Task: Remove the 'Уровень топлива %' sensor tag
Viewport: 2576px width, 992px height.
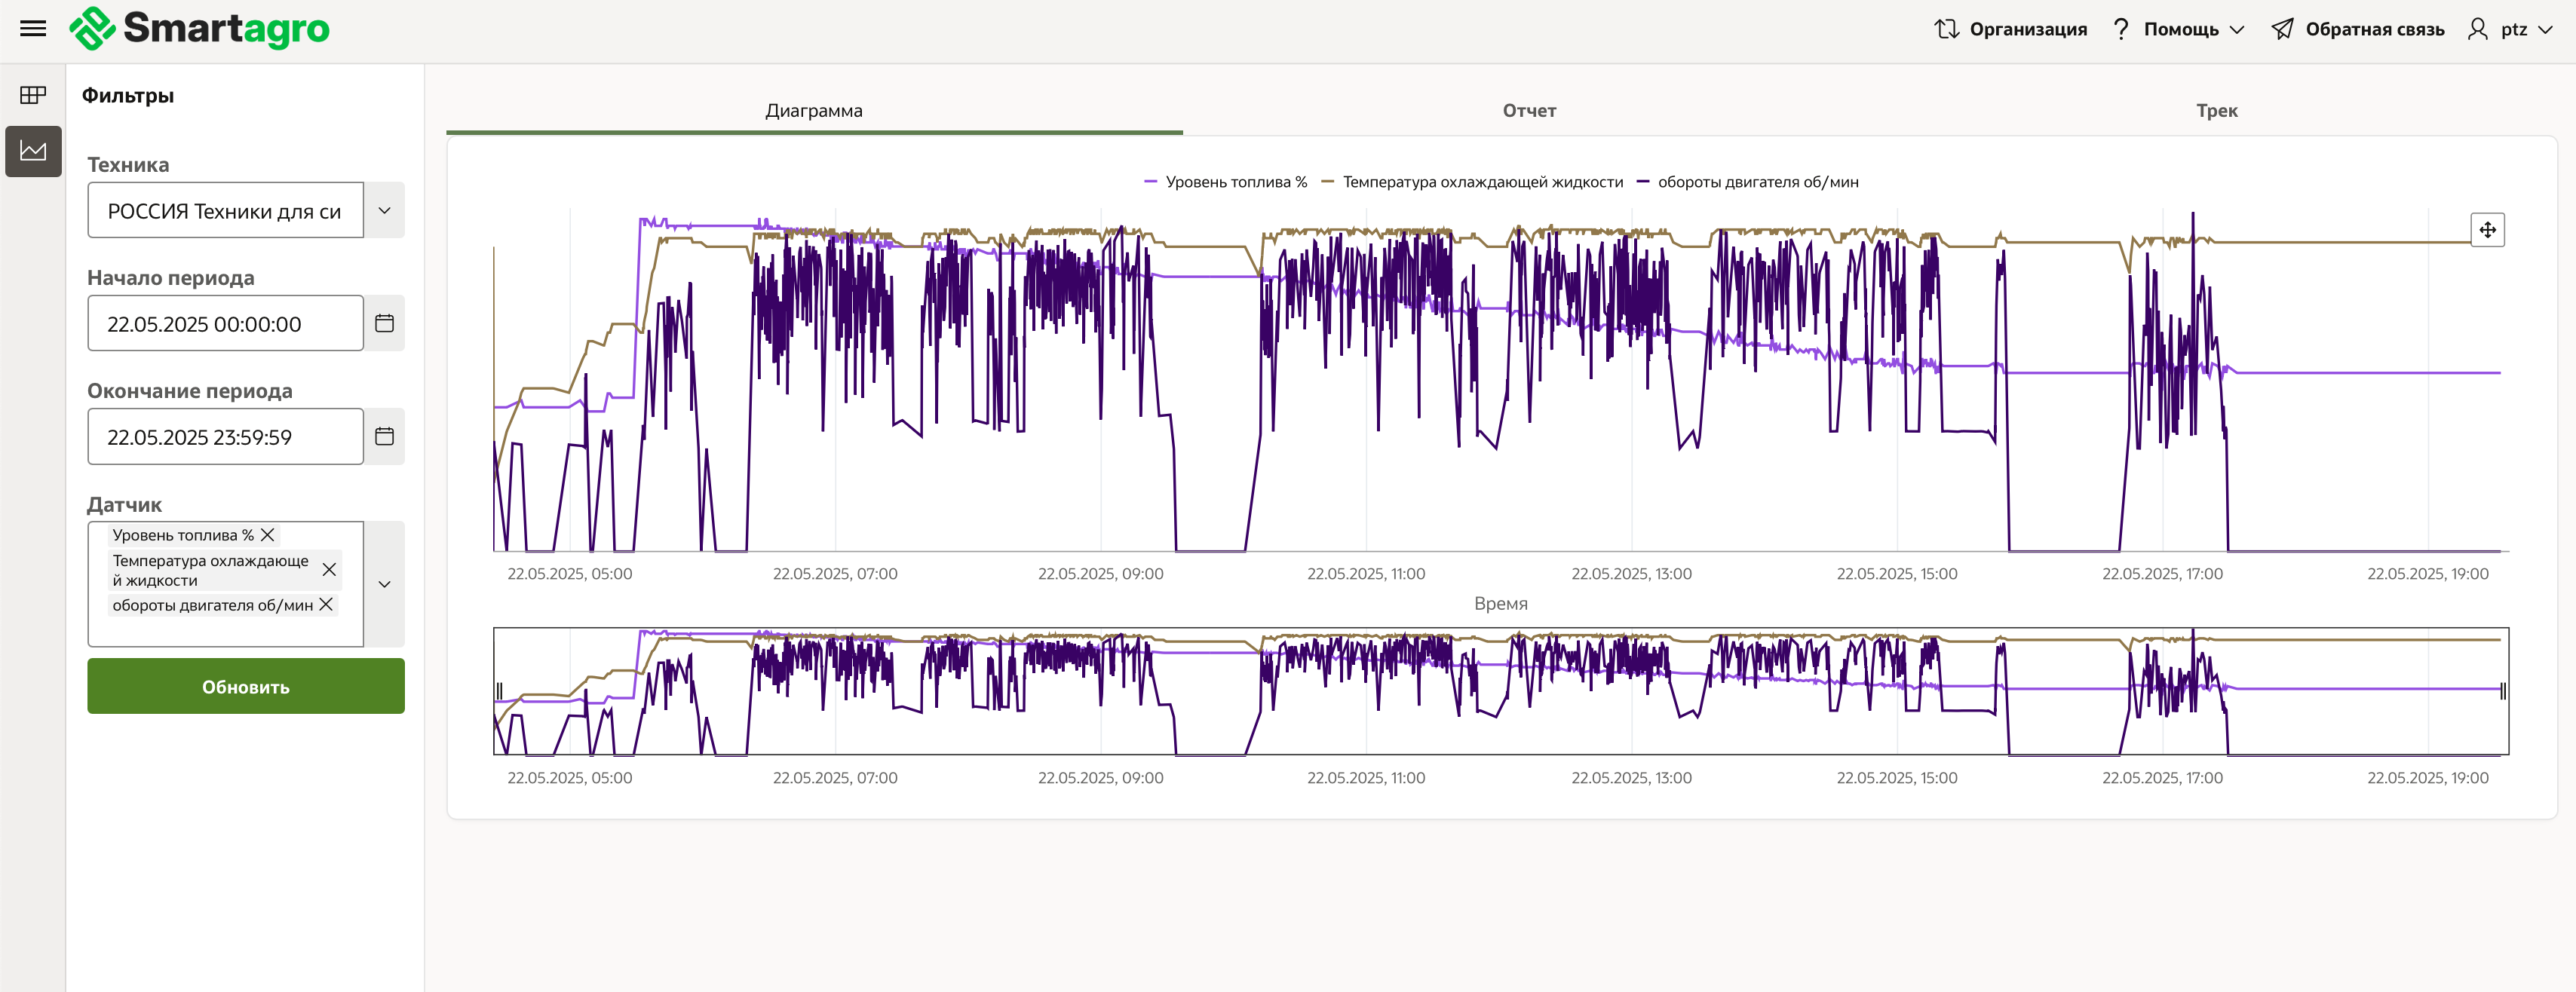Action: point(267,535)
